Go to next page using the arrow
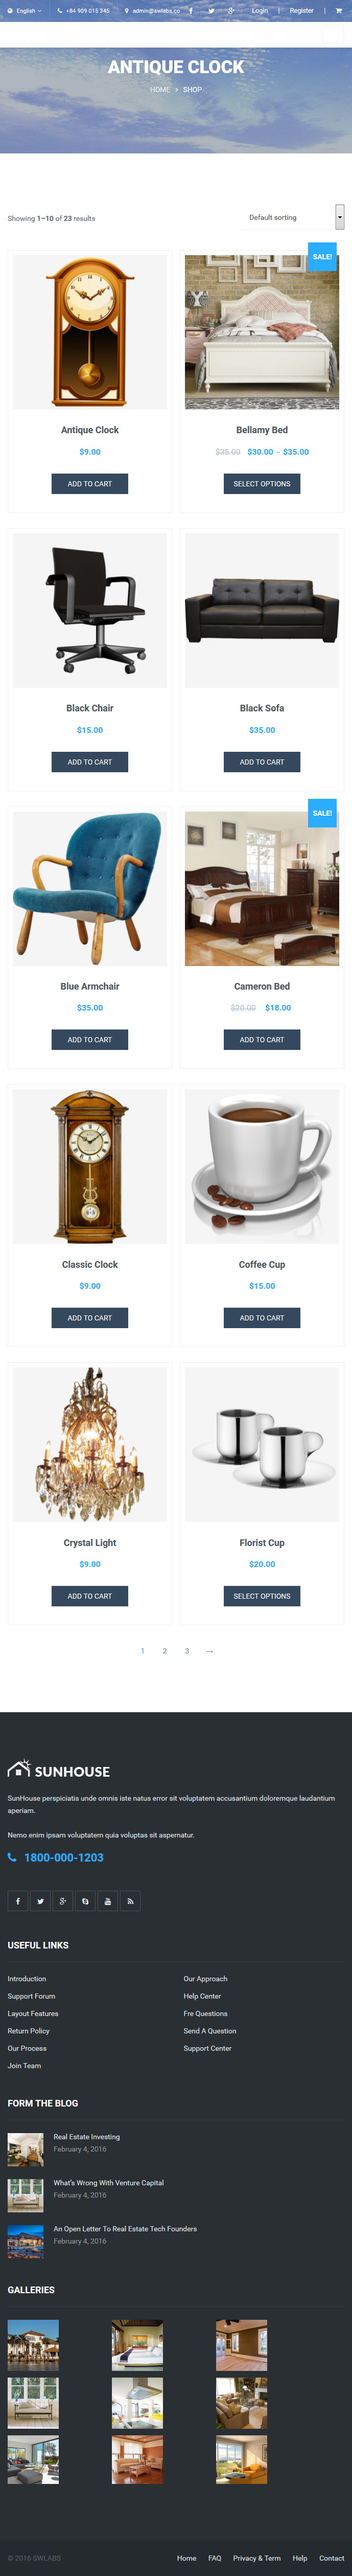Image resolution: width=352 pixels, height=2576 pixels. 209,1651
